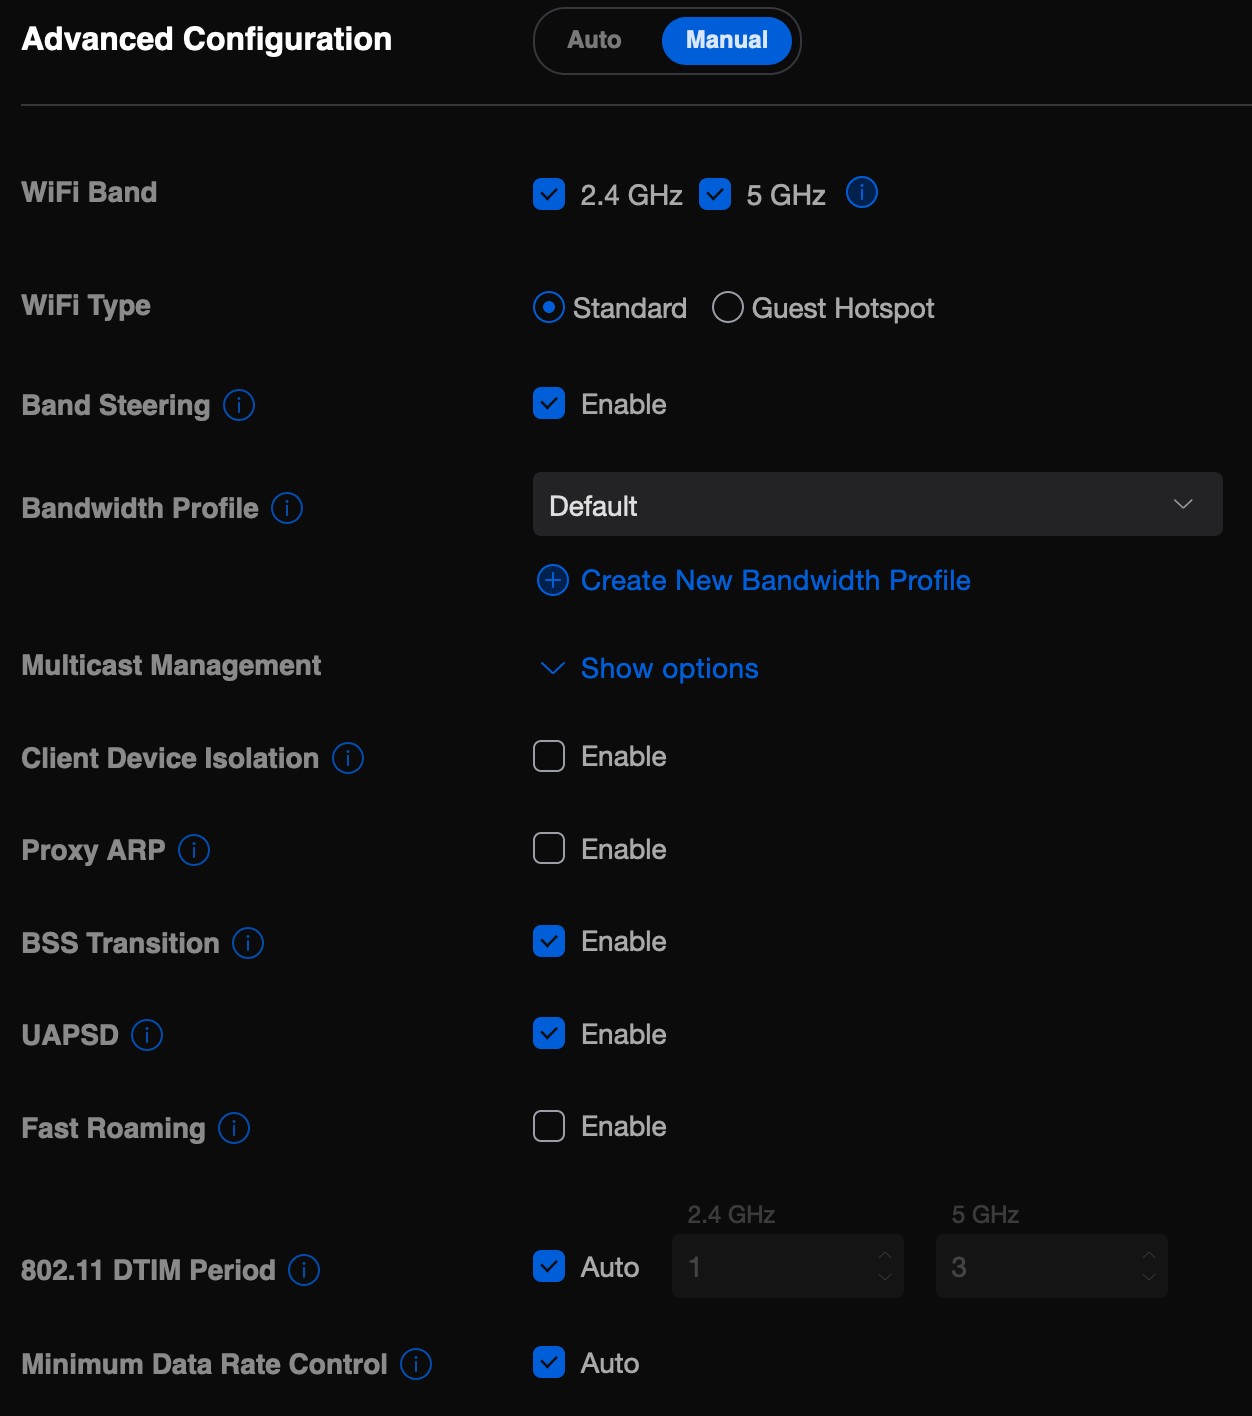Enable Client Device Isolation checkbox

tap(549, 756)
